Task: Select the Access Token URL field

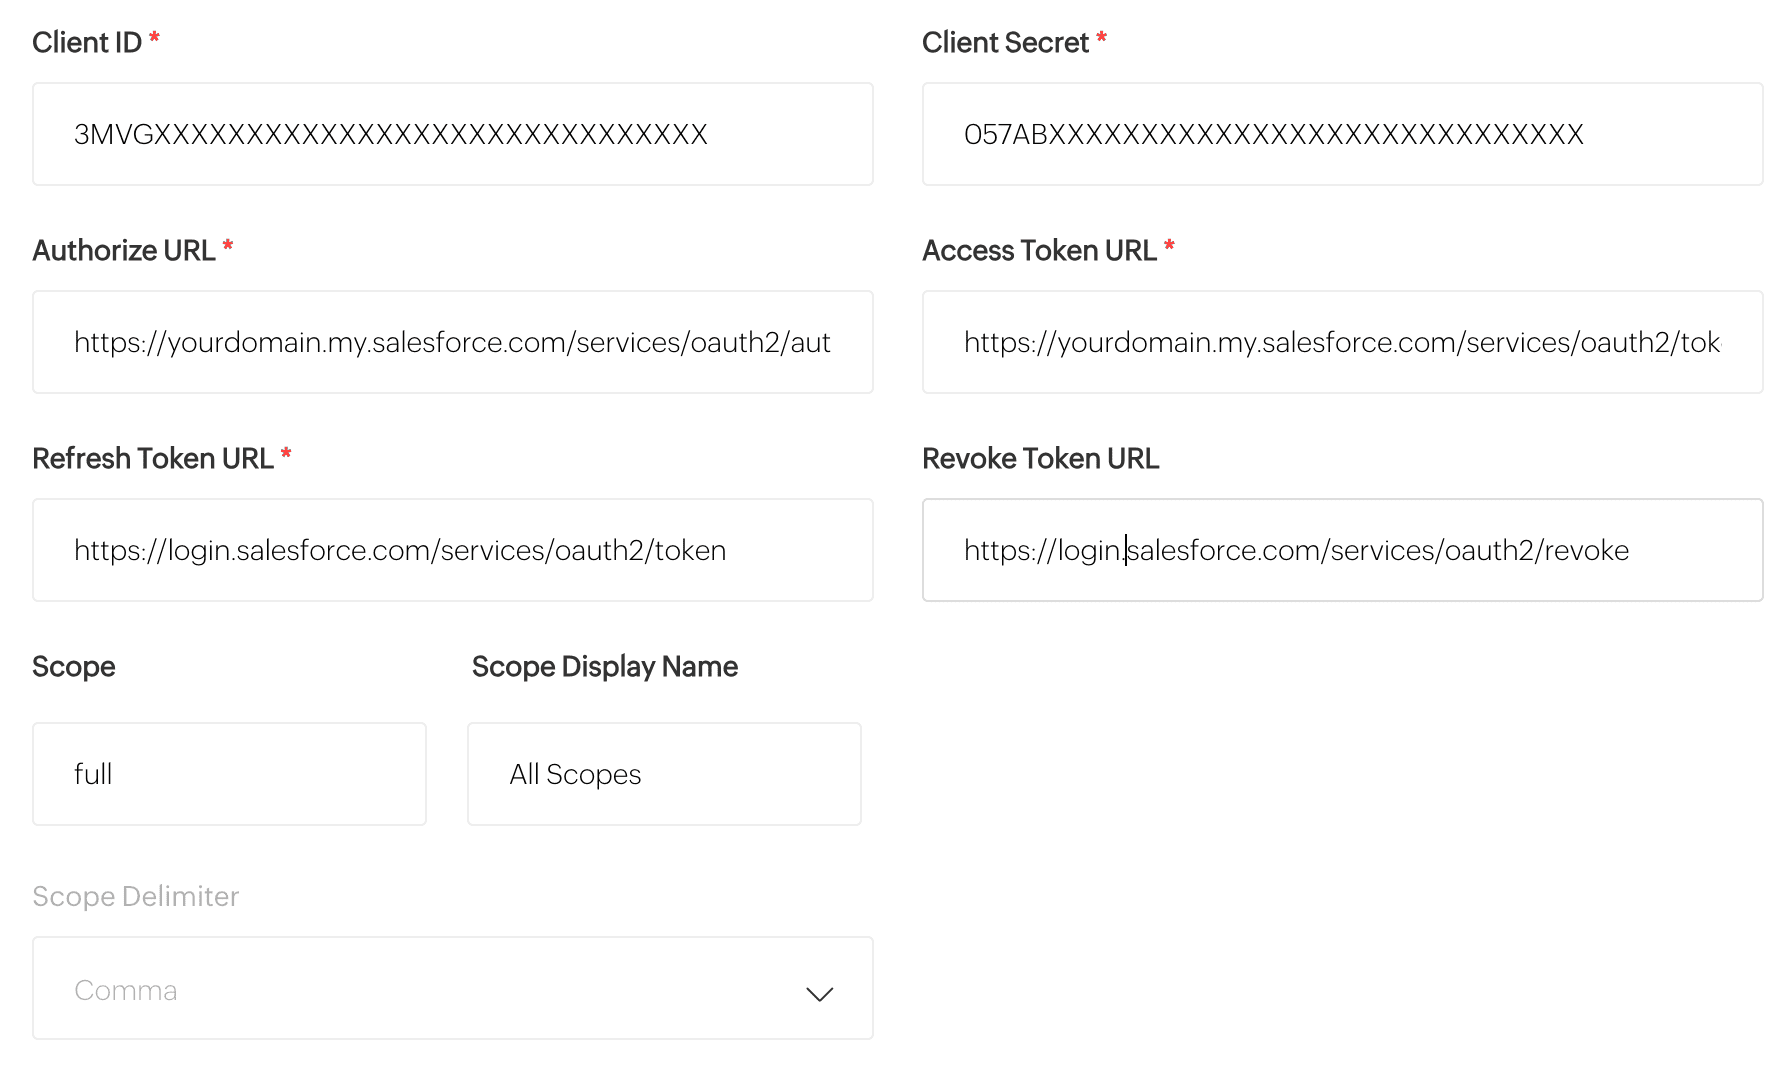Action: point(1342,342)
